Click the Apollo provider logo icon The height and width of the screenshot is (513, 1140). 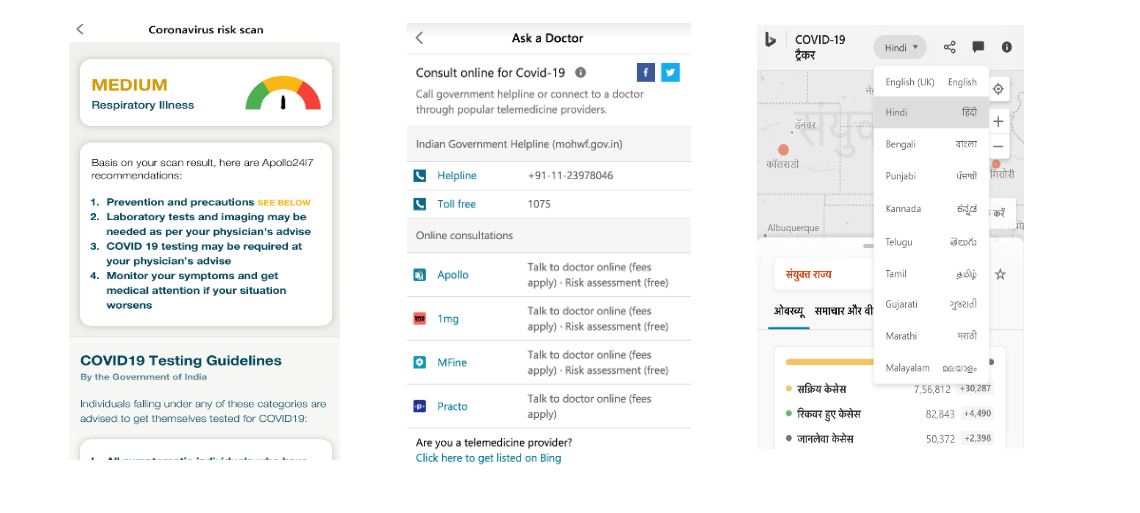pos(420,275)
